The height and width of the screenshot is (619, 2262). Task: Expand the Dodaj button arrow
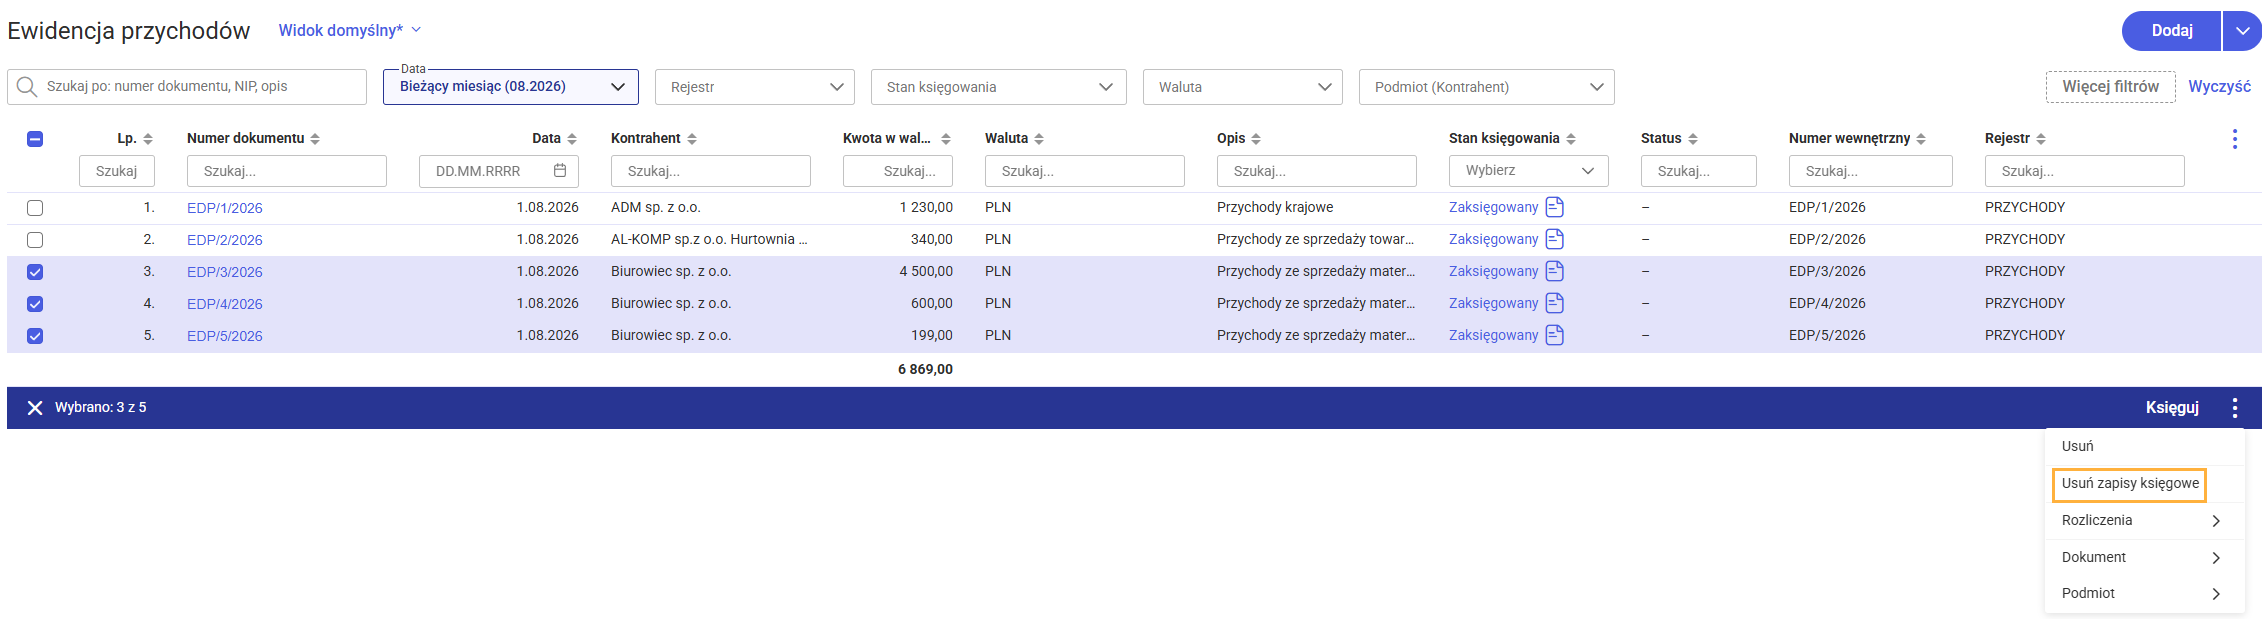coord(2243,31)
